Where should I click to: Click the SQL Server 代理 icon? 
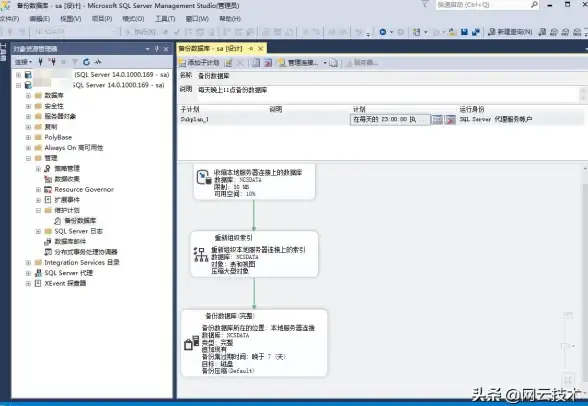[x=38, y=273]
